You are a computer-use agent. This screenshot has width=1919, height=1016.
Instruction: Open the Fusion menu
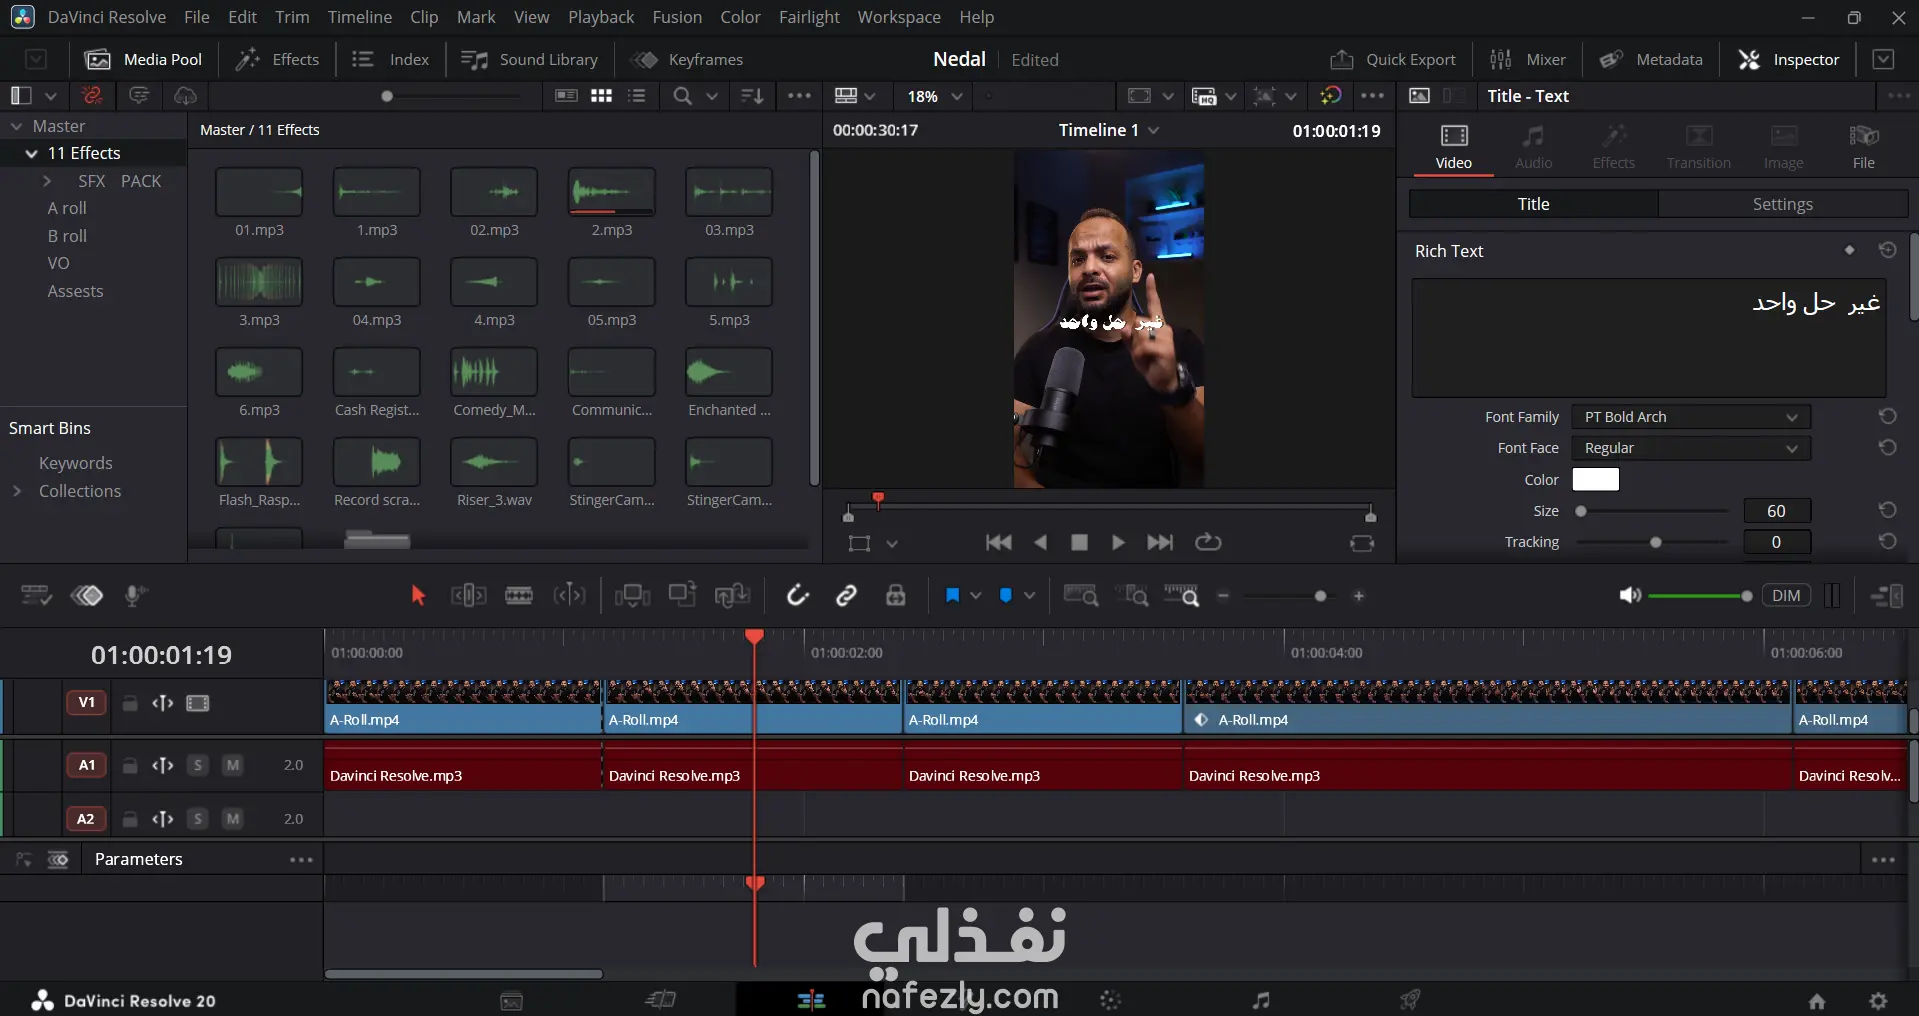[x=677, y=17]
